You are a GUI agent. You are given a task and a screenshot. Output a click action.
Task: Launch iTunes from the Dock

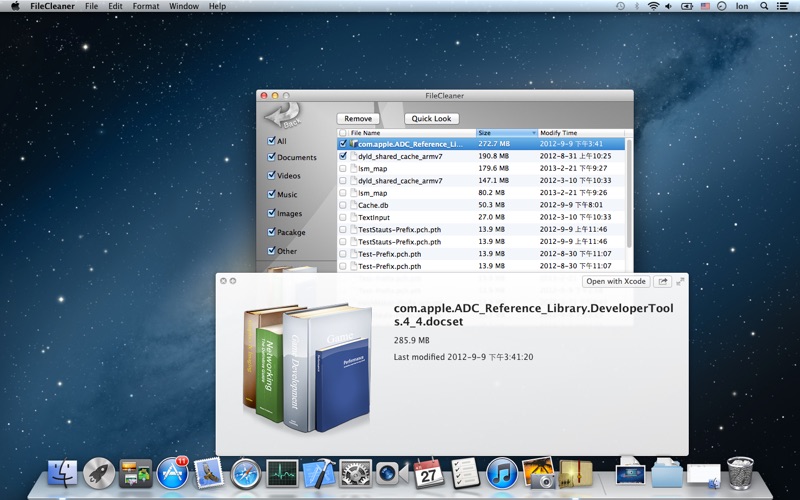tap(502, 473)
